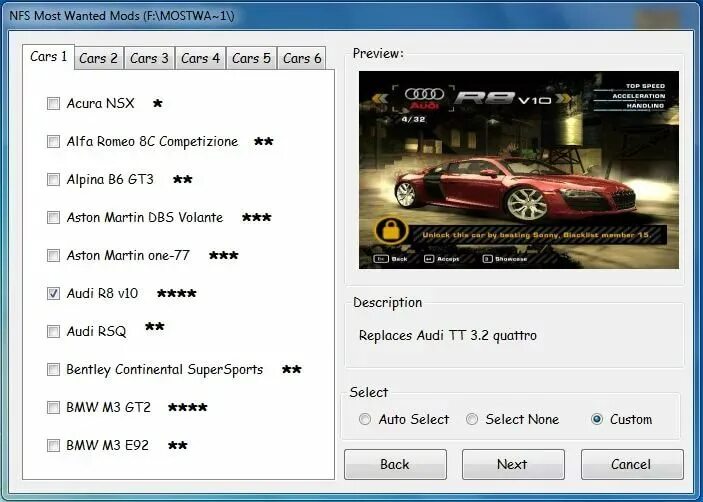Screen dimensions: 703x502
Task: Enable Bentley Continental SuperSports checkbox
Action: click(53, 369)
